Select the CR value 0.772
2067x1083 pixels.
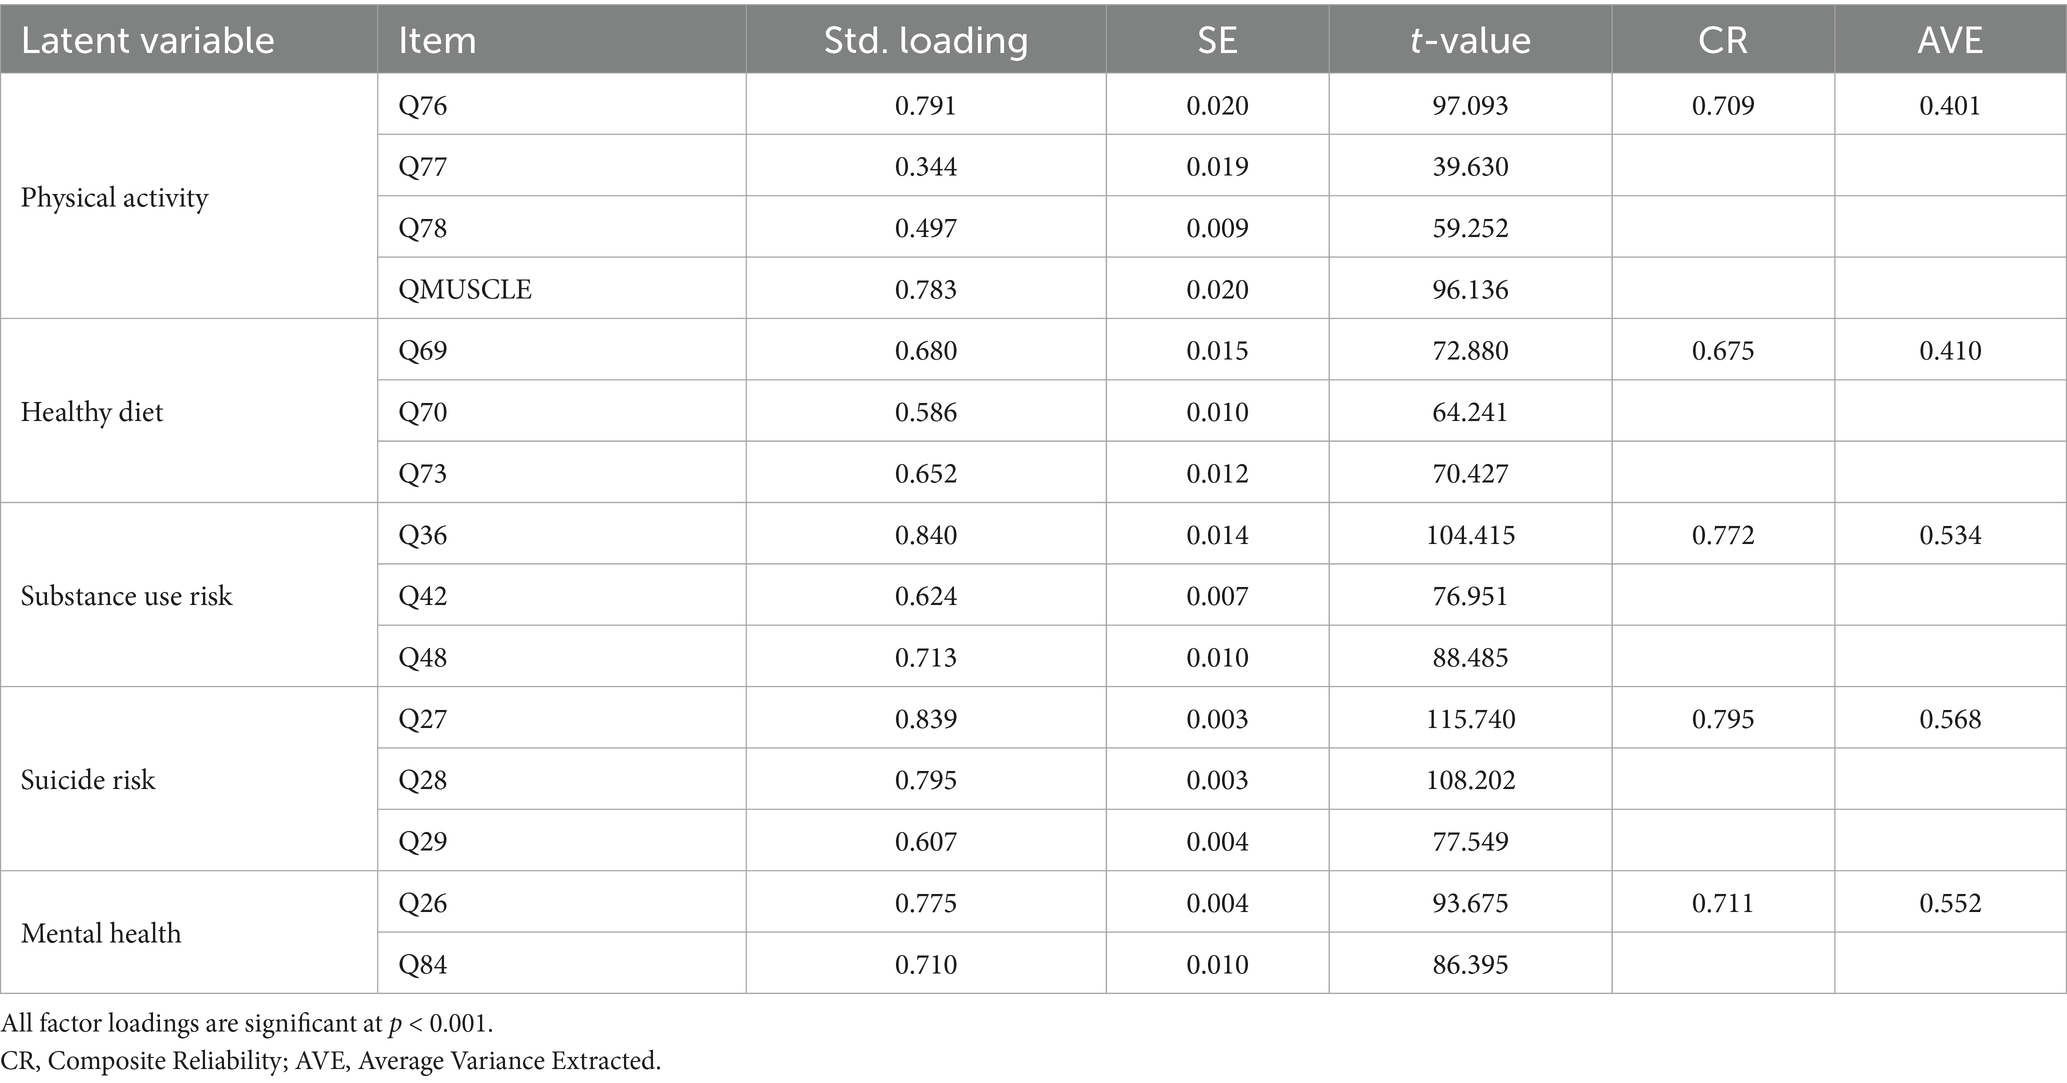pos(1723,535)
